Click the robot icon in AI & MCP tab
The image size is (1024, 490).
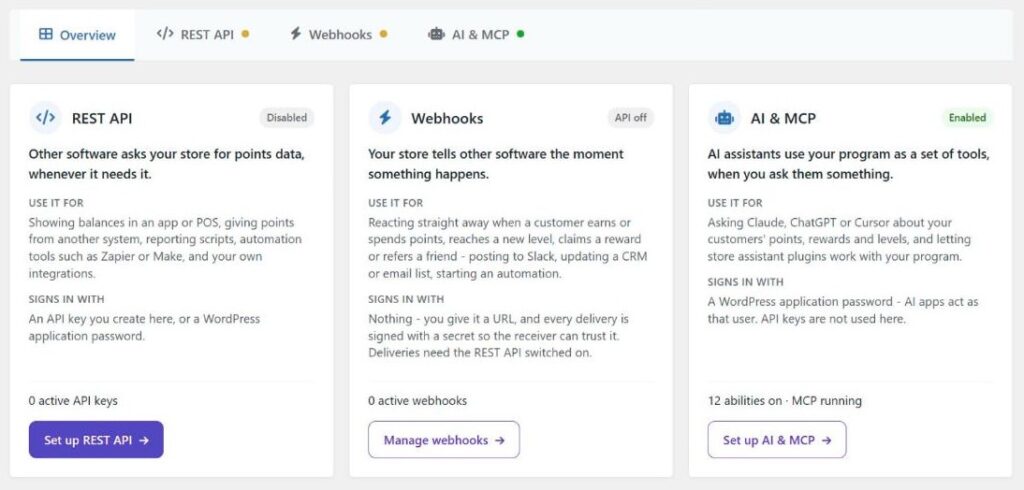pos(436,34)
